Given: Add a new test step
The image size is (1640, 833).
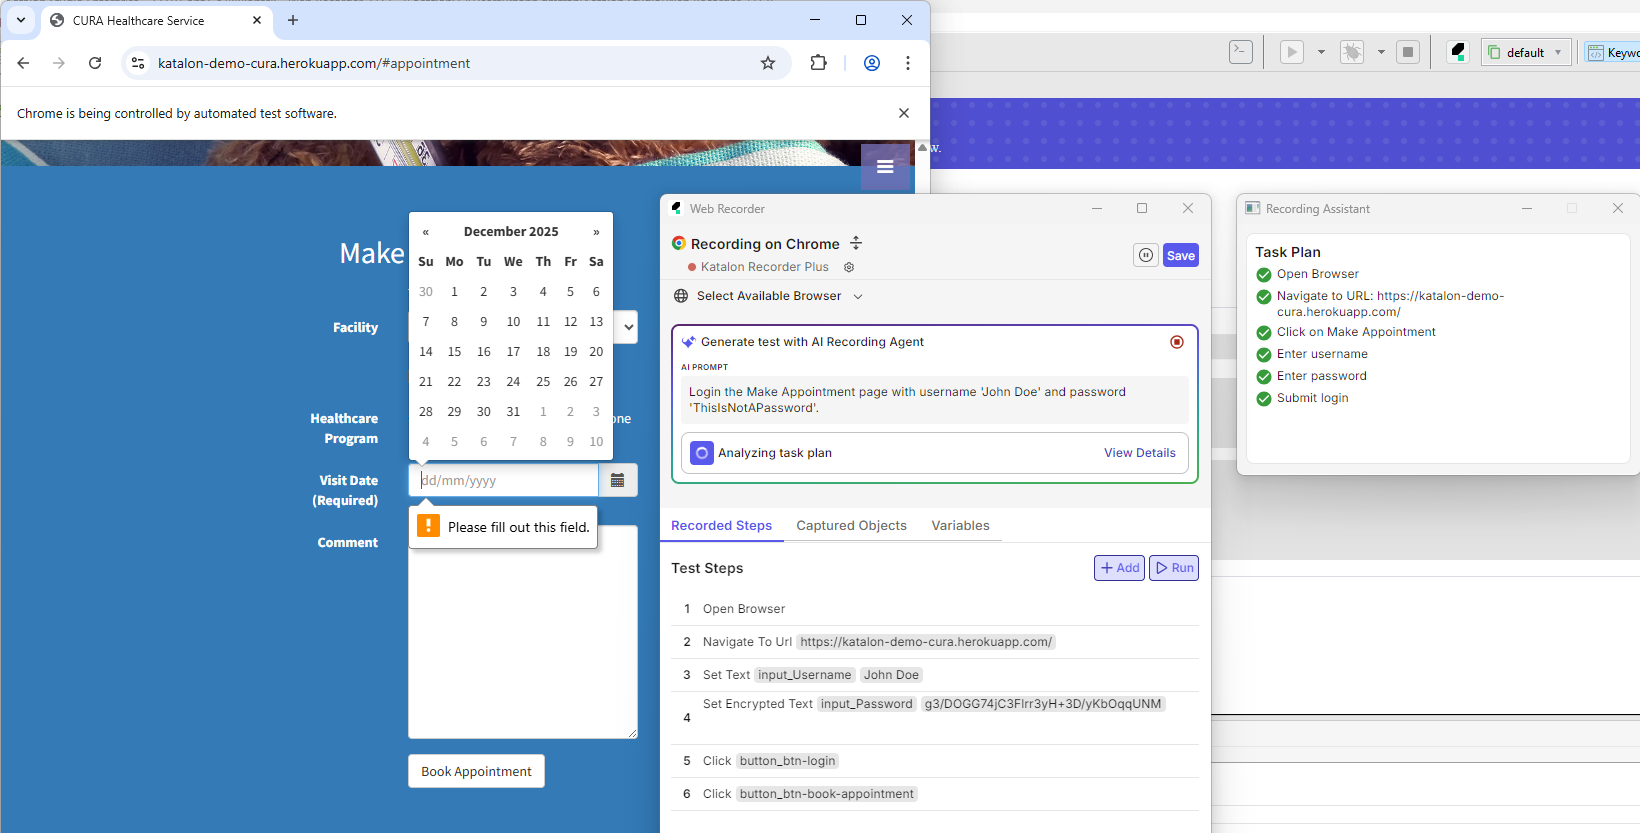Looking at the screenshot, I should (x=1119, y=568).
